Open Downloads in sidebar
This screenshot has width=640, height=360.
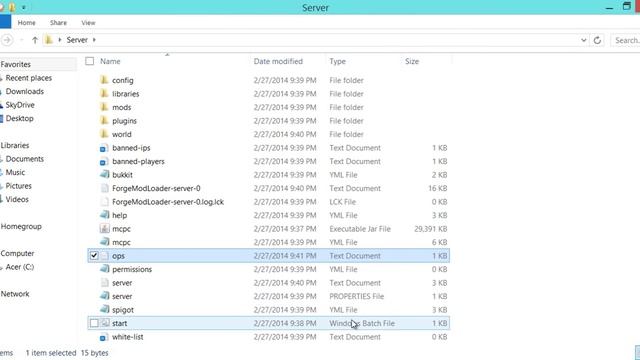click(x=24, y=91)
